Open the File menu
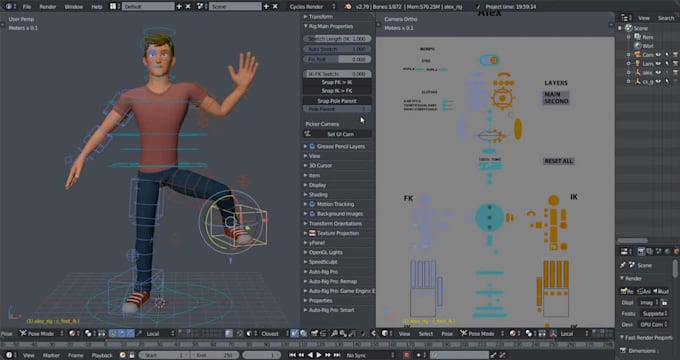The width and height of the screenshot is (680, 360). 26,7
